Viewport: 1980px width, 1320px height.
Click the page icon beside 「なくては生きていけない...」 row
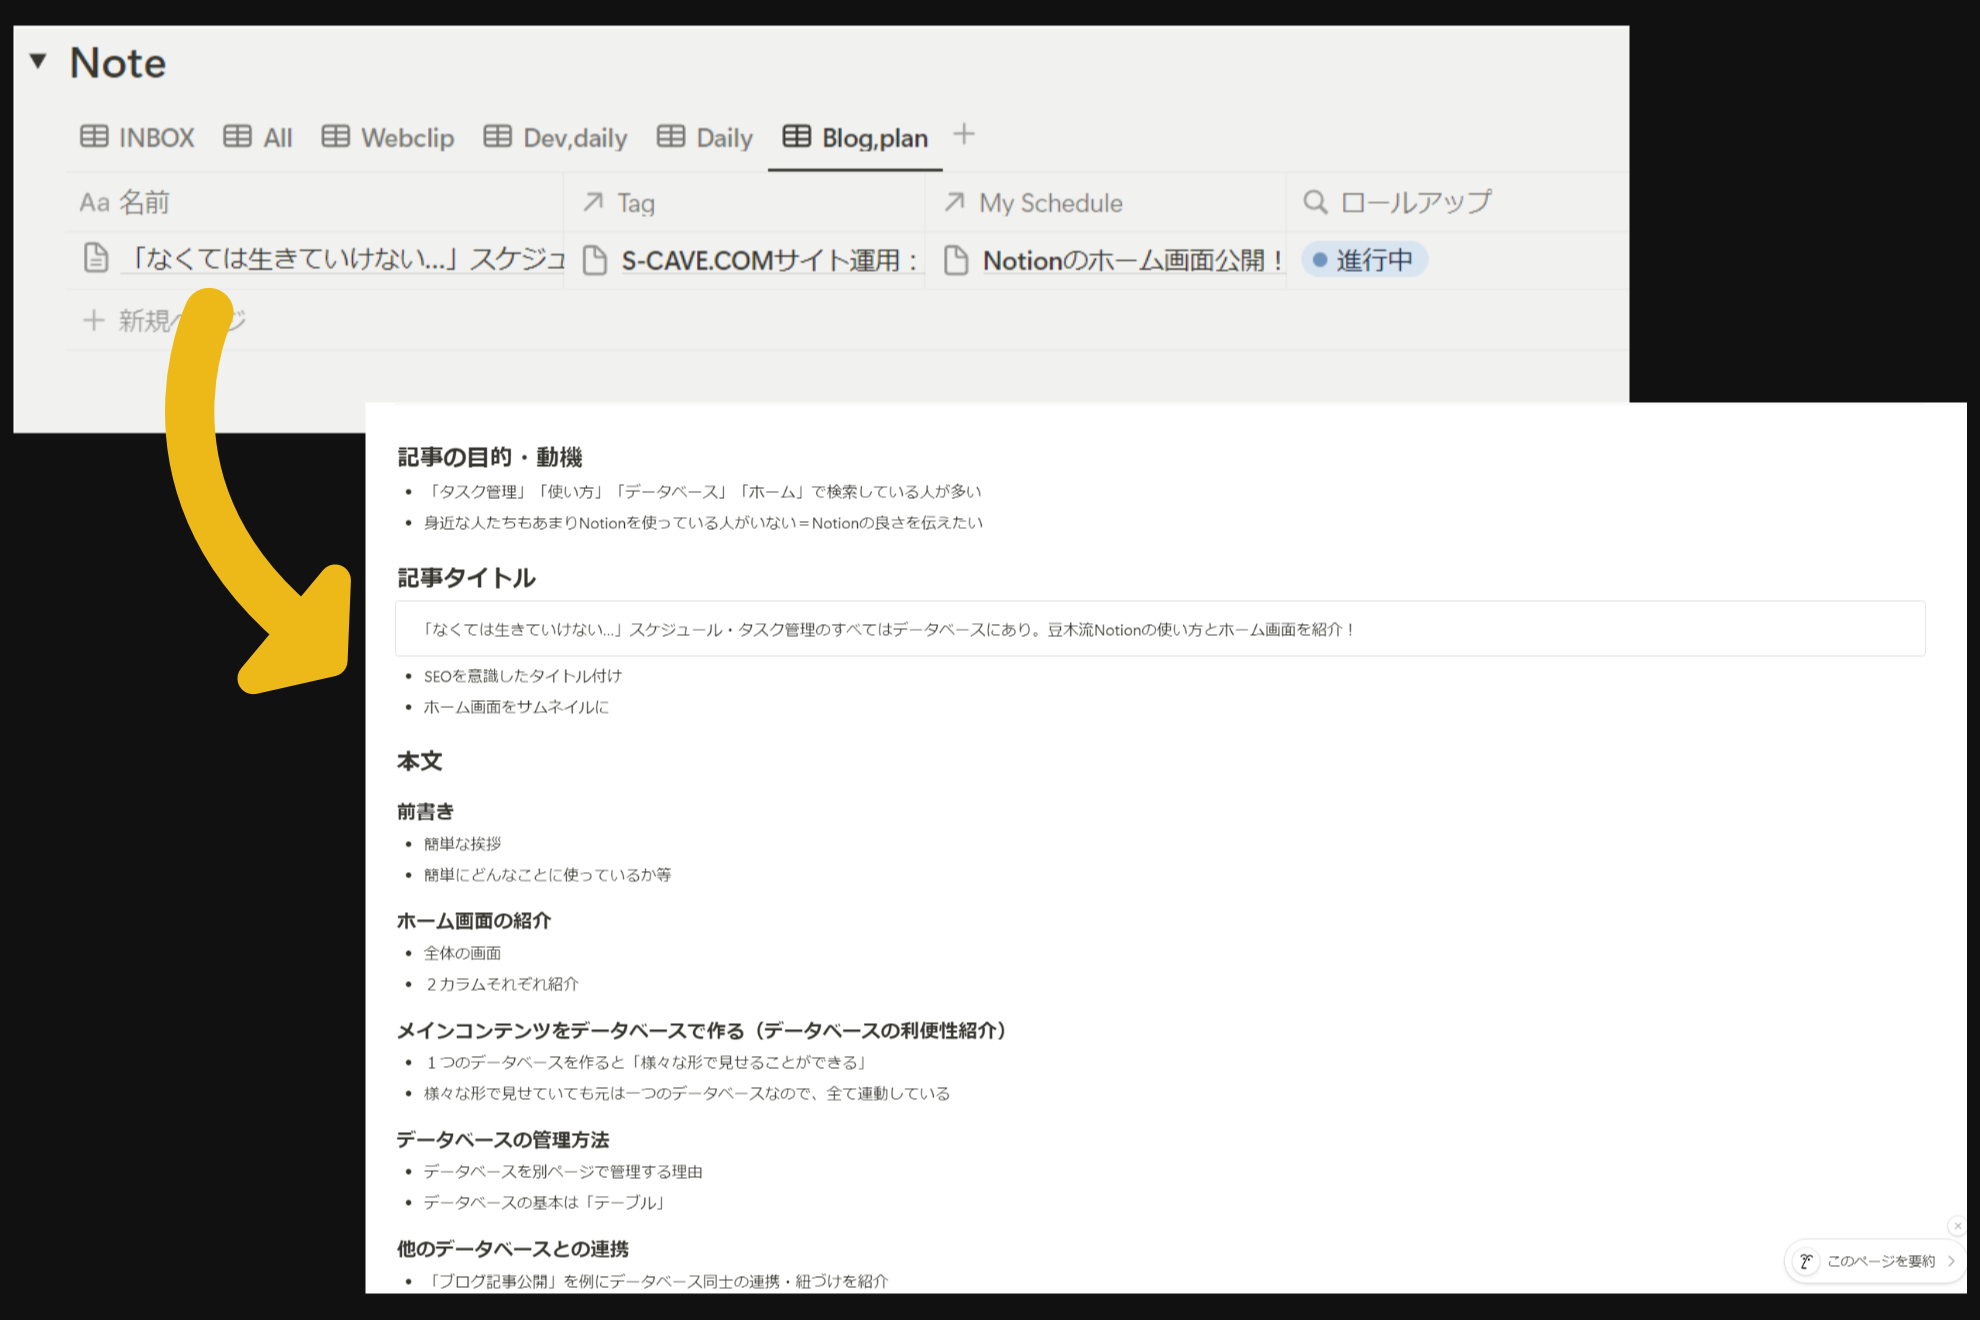pos(95,257)
